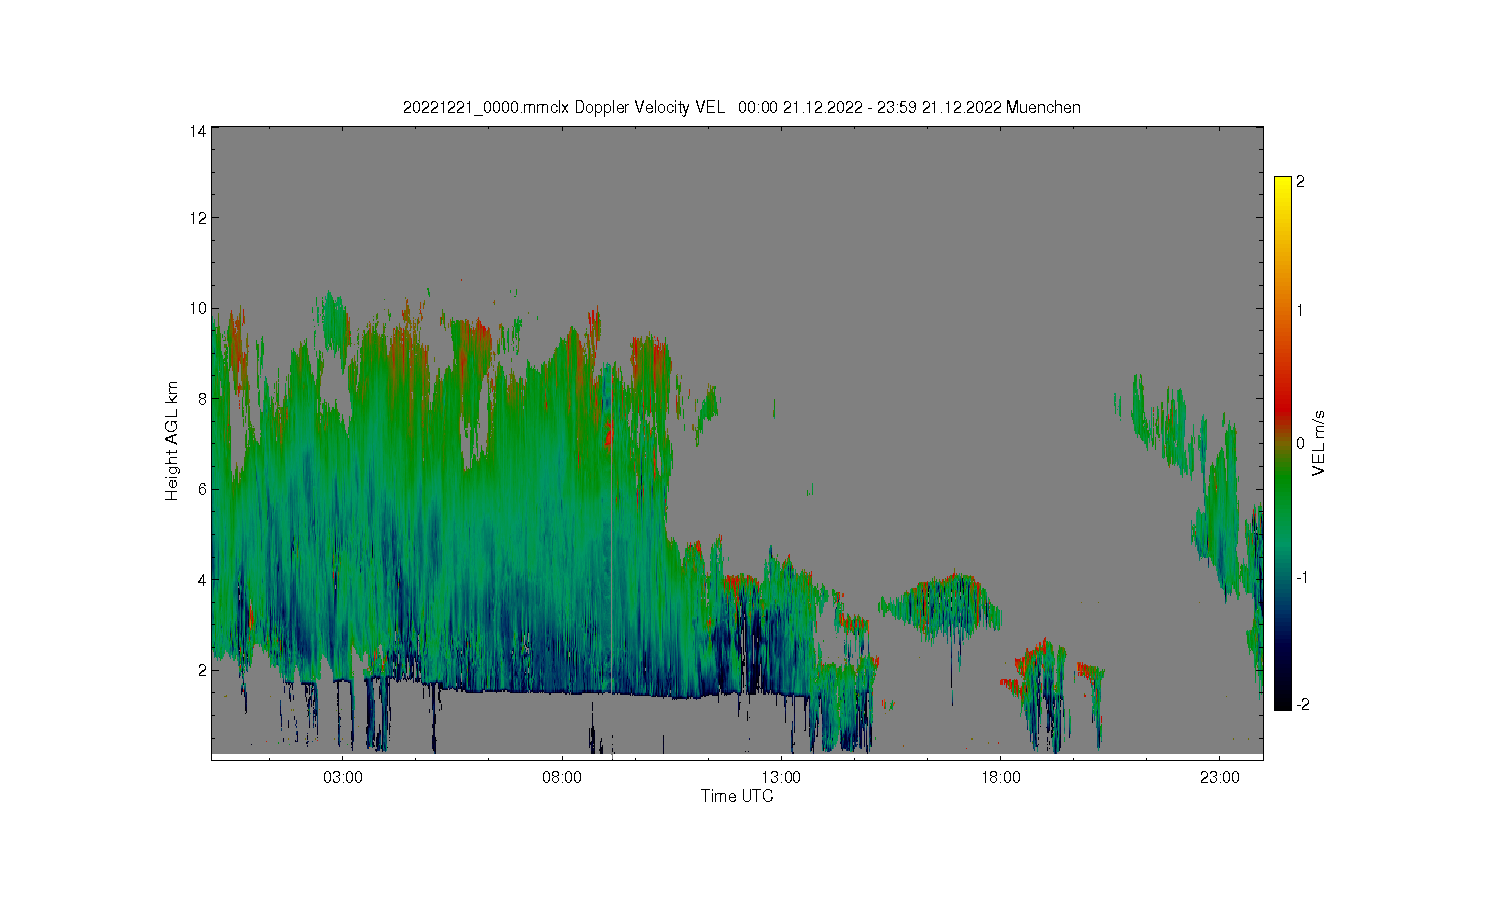
Task: Click the colorbar tick label '-1'
Action: 1303,577
